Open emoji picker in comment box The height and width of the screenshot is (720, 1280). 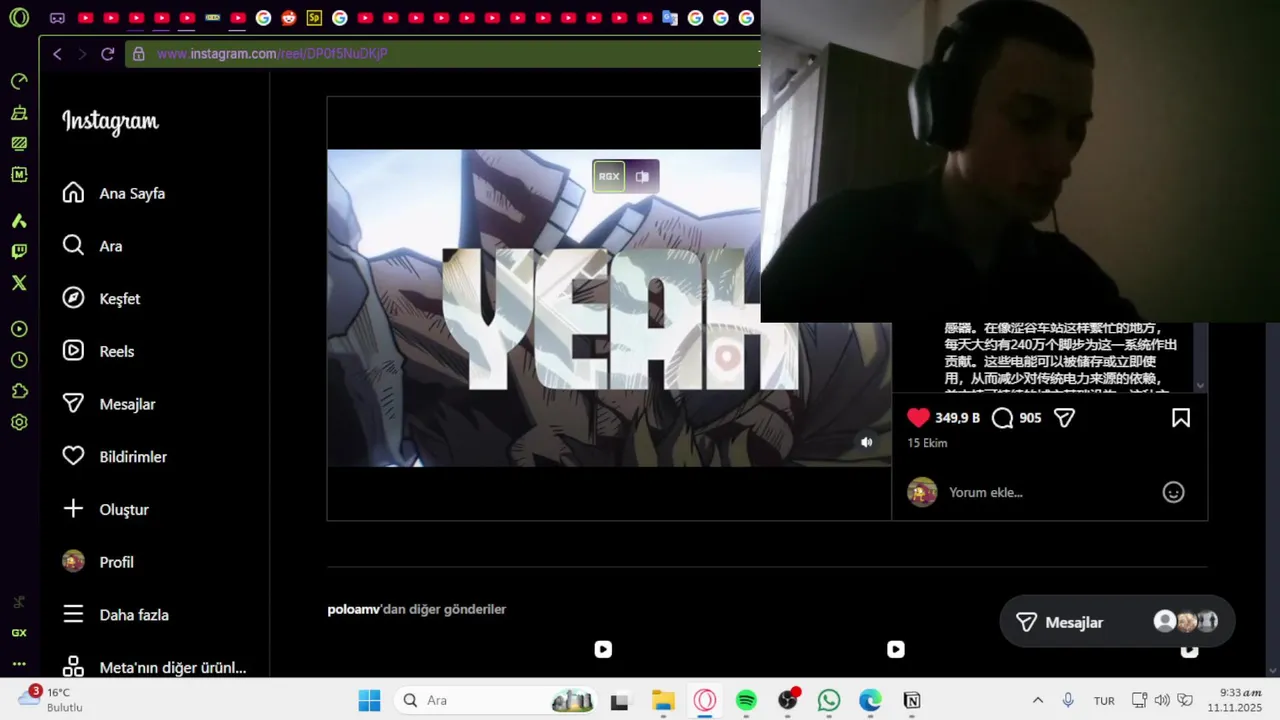click(1173, 492)
